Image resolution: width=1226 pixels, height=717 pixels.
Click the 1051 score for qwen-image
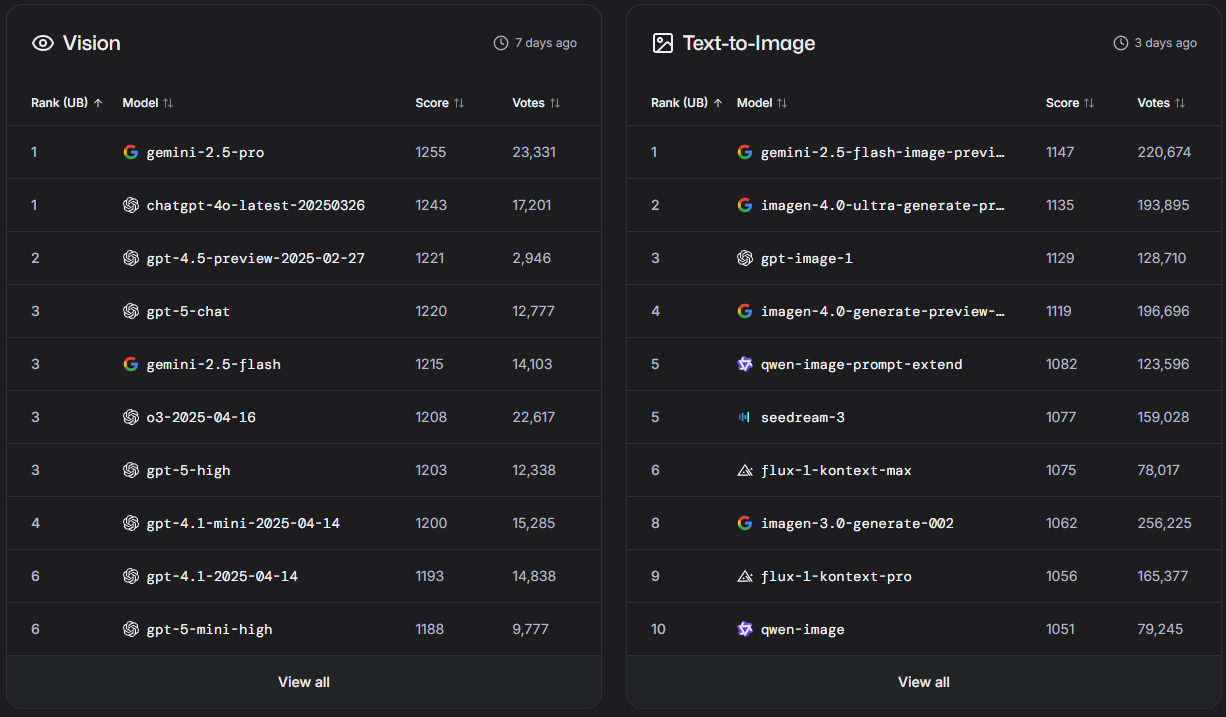[x=1060, y=629]
